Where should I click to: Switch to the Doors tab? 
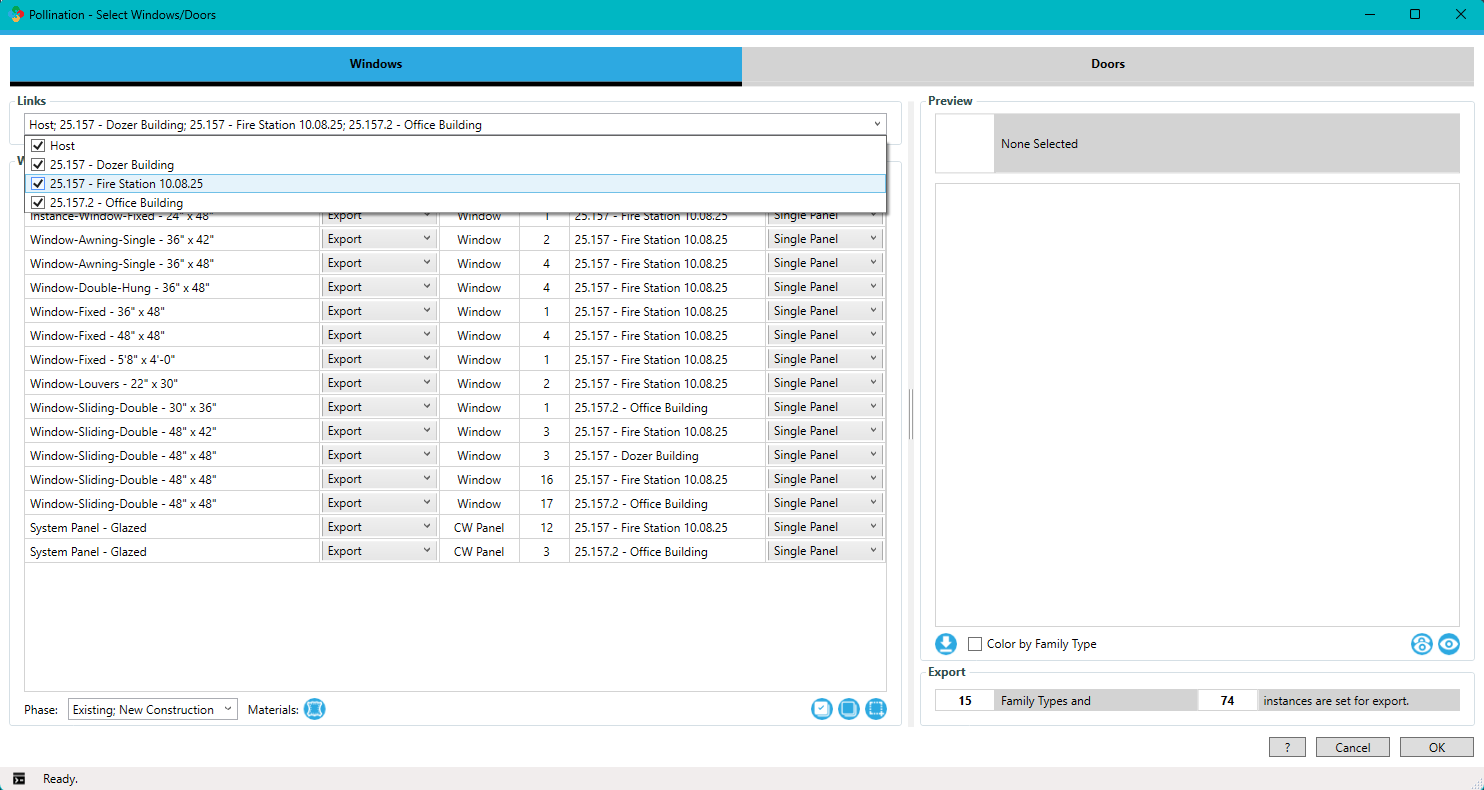point(1107,64)
